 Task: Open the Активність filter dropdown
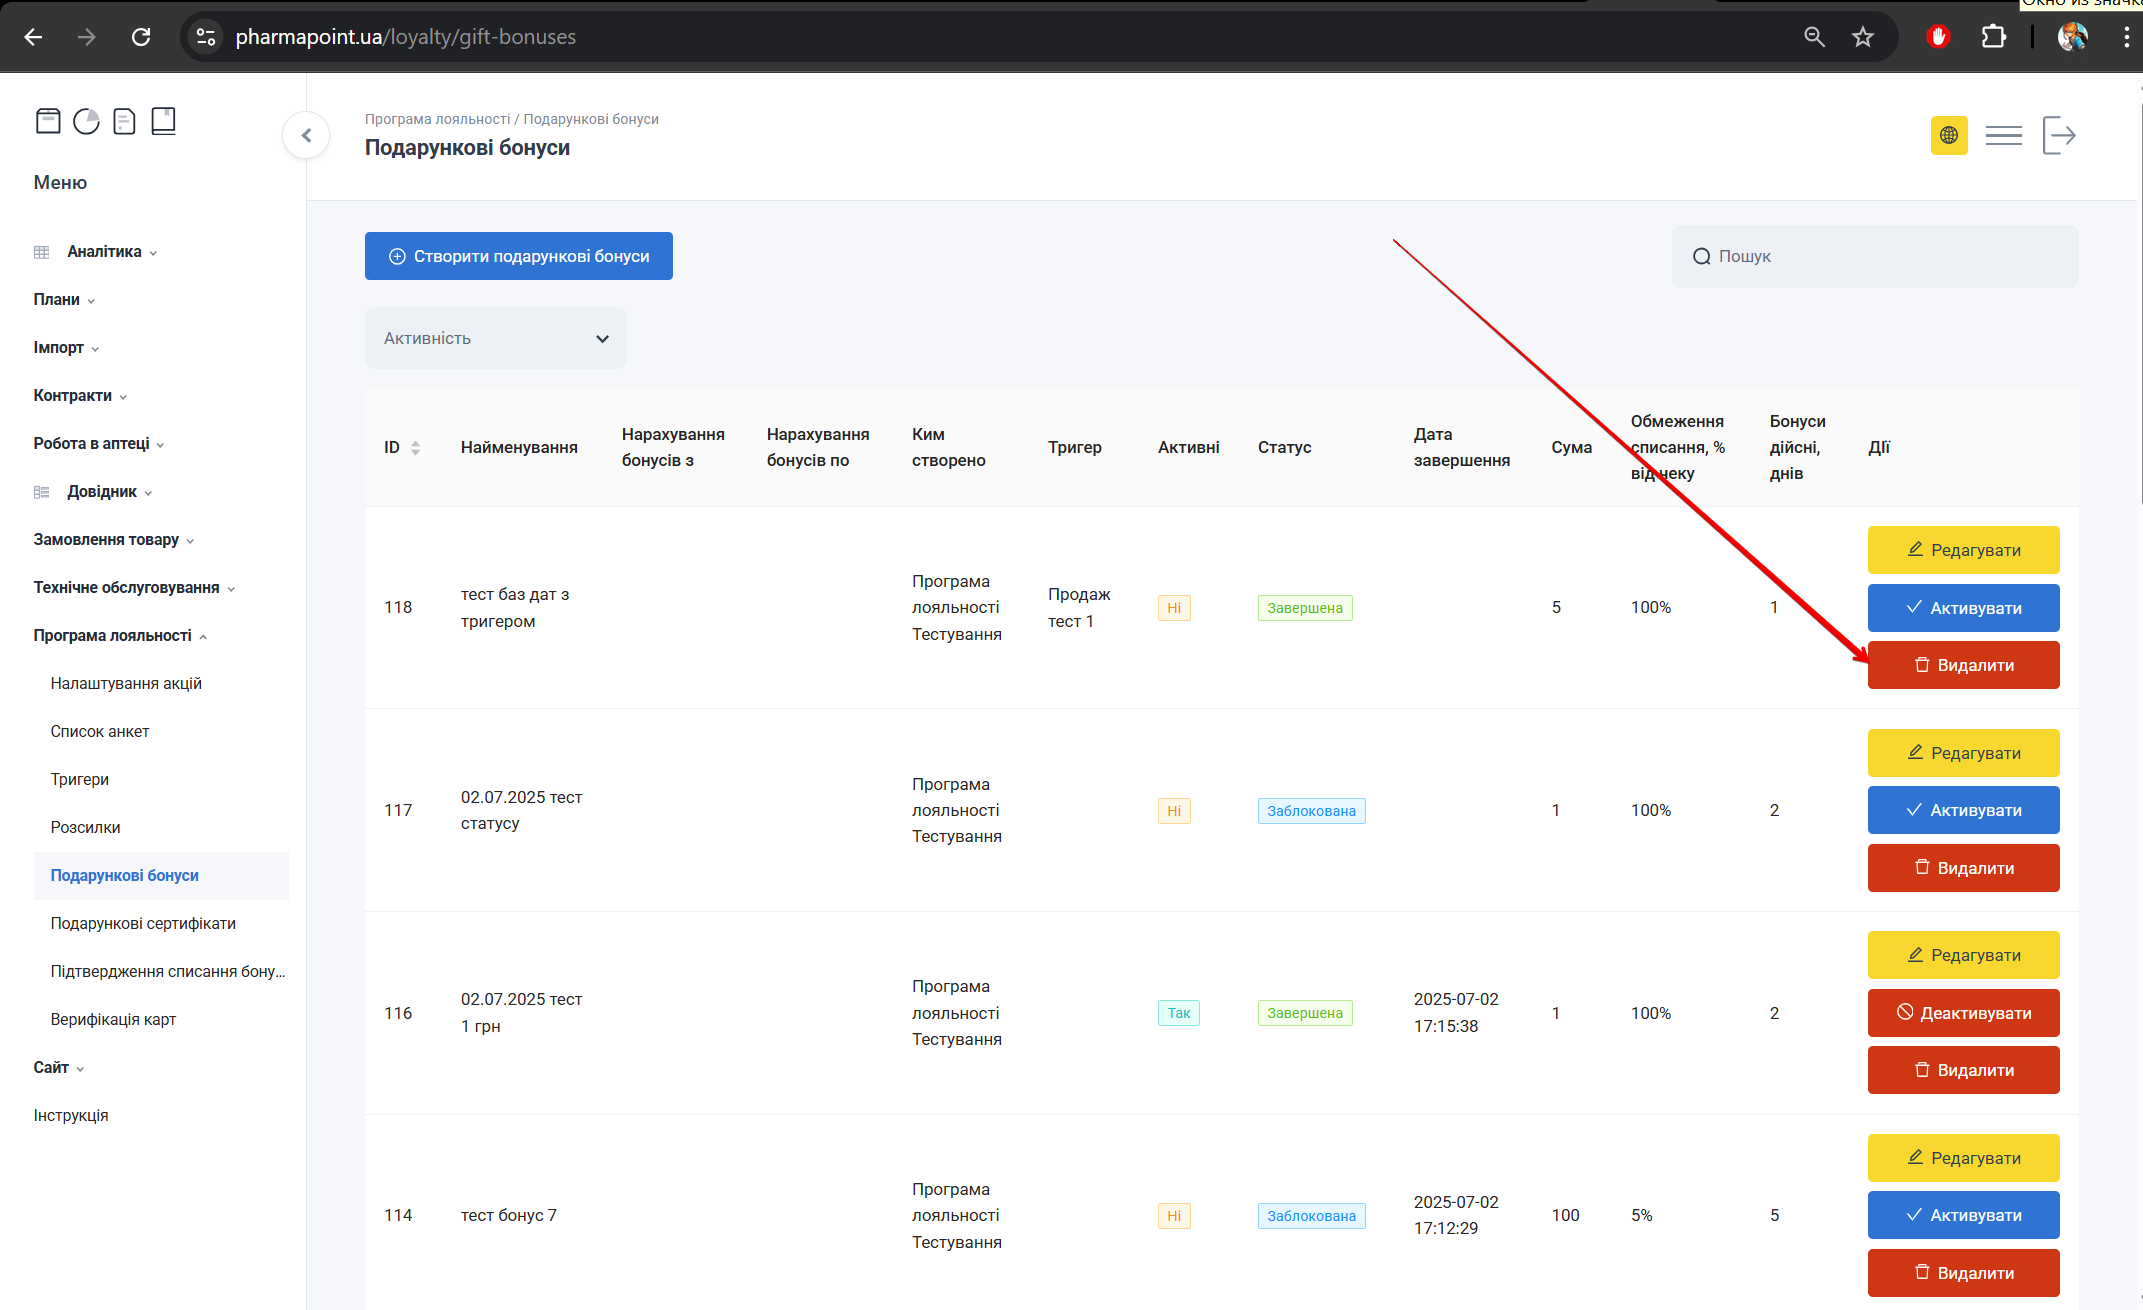(x=495, y=338)
